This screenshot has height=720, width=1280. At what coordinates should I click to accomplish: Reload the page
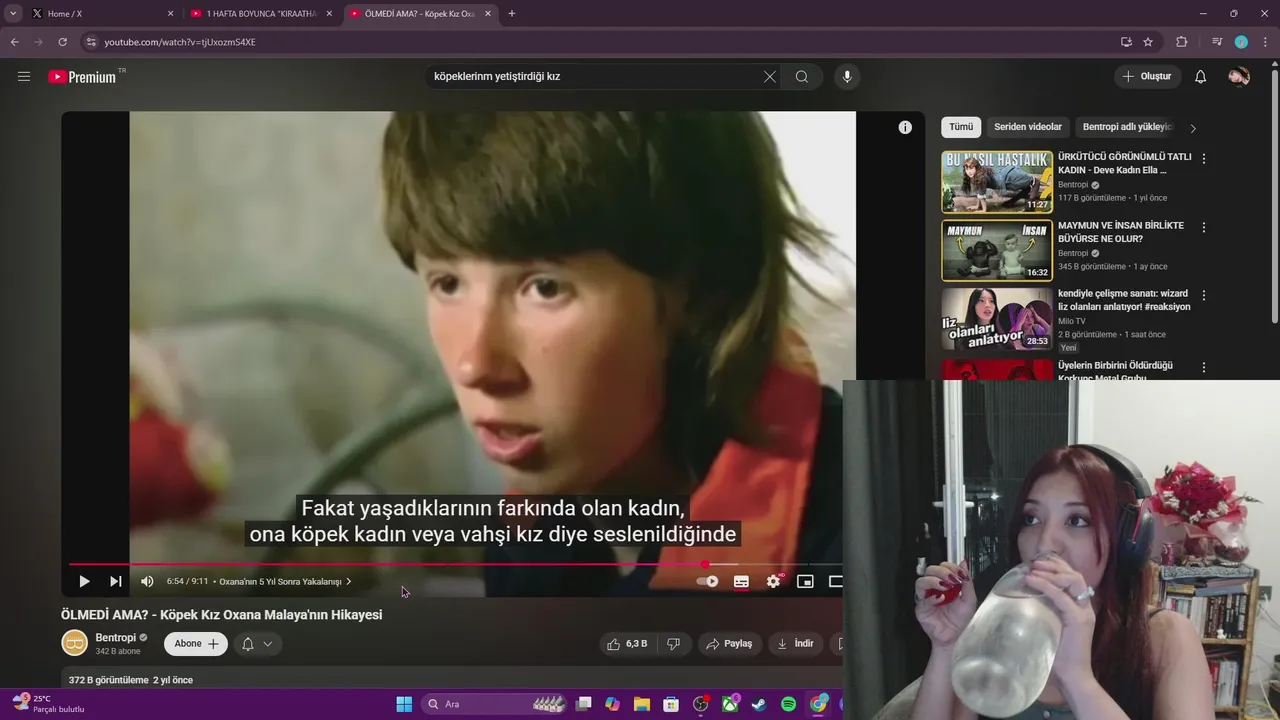pyautogui.click(x=62, y=42)
